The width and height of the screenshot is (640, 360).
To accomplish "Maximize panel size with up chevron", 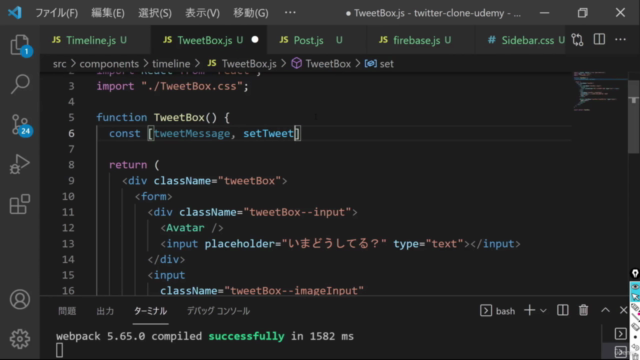I will 605,310.
